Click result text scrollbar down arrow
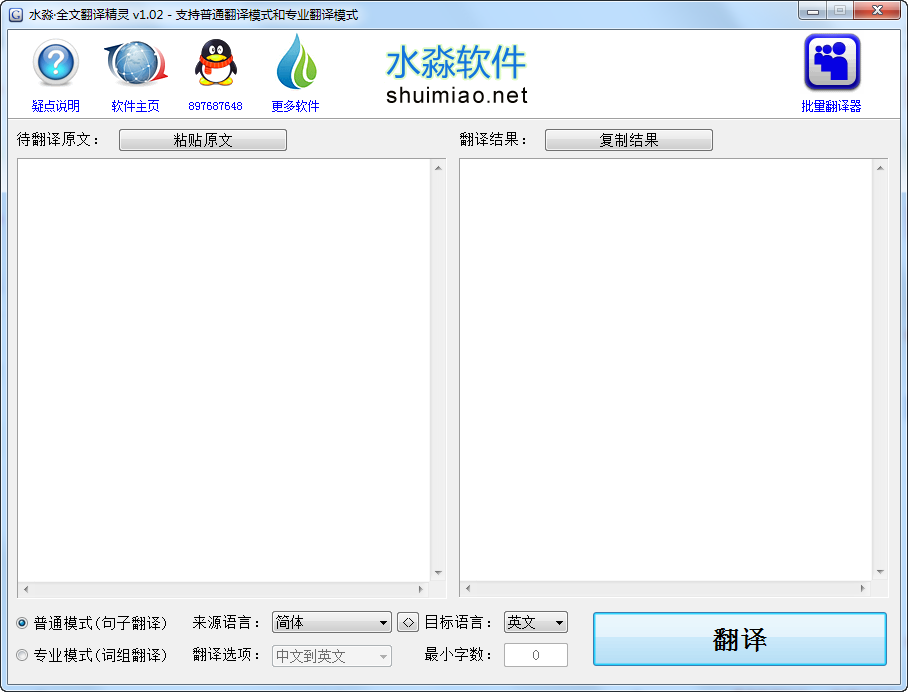The width and height of the screenshot is (908, 692). (x=880, y=572)
